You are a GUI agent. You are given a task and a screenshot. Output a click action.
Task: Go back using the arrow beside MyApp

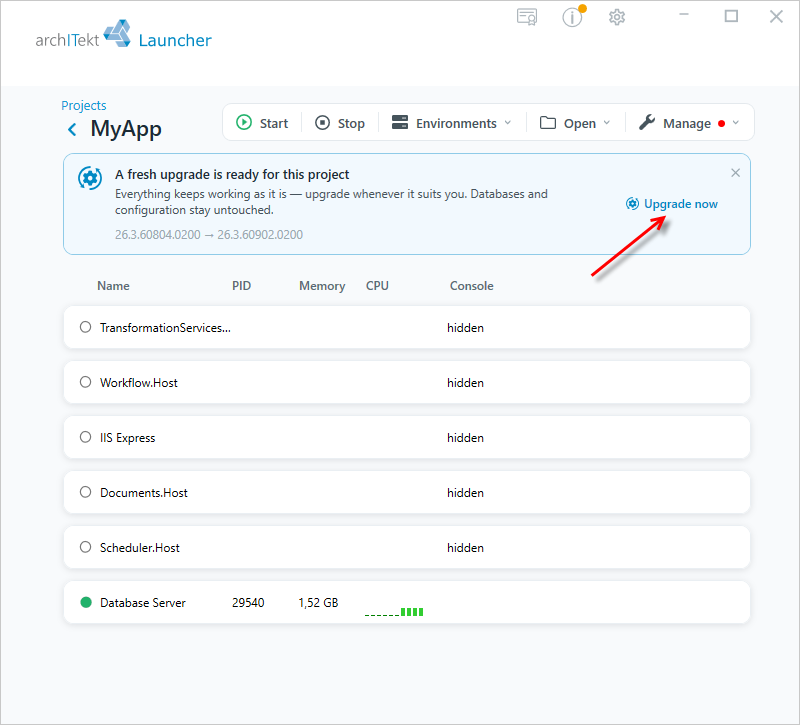[72, 130]
